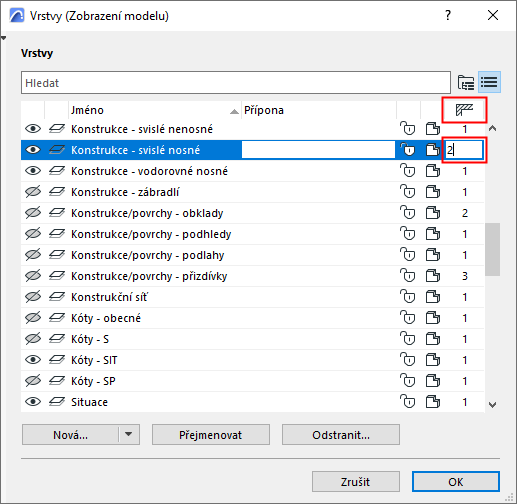Click the Odstranit... button

341,435
